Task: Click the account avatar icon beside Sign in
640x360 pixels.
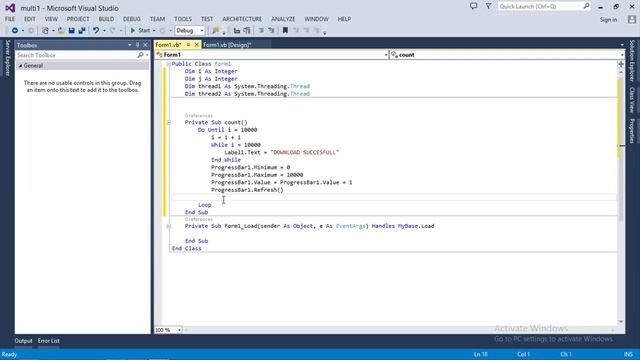Action: [x=632, y=19]
